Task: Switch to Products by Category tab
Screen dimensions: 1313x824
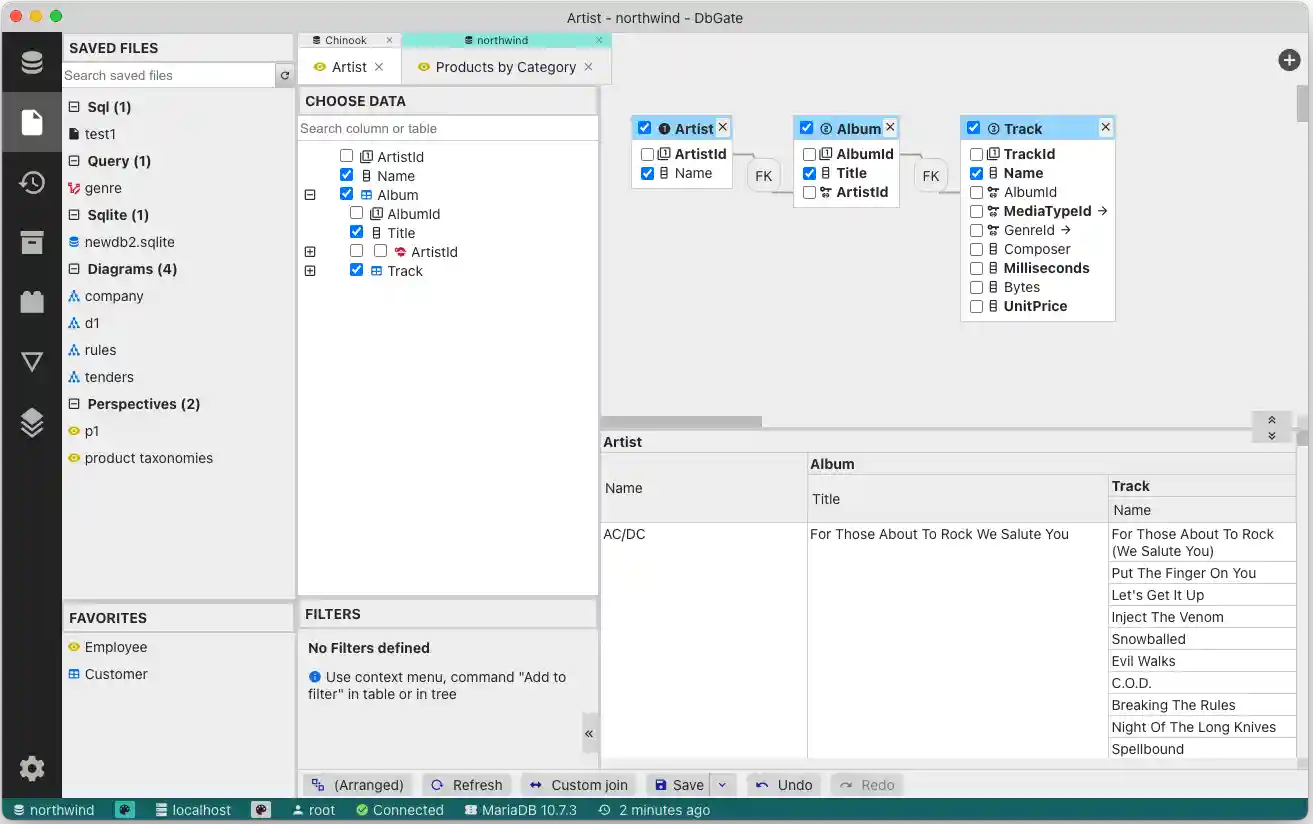Action: click(x=505, y=67)
